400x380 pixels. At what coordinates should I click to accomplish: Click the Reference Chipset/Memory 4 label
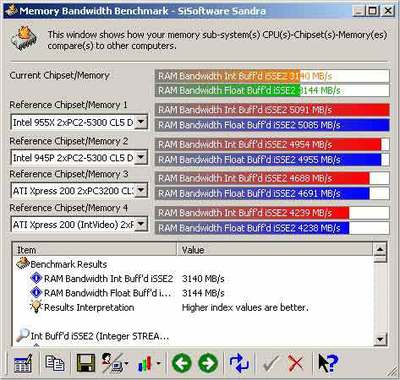click(x=68, y=208)
